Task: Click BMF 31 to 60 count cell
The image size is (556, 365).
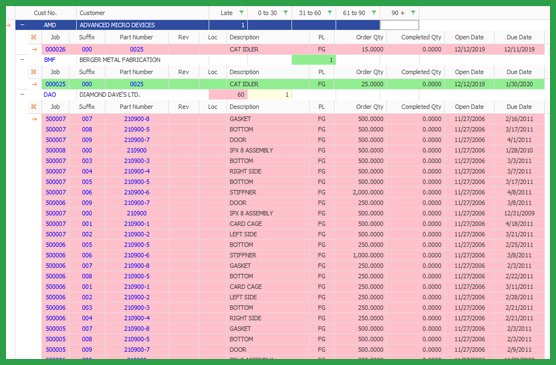Action: (x=313, y=60)
